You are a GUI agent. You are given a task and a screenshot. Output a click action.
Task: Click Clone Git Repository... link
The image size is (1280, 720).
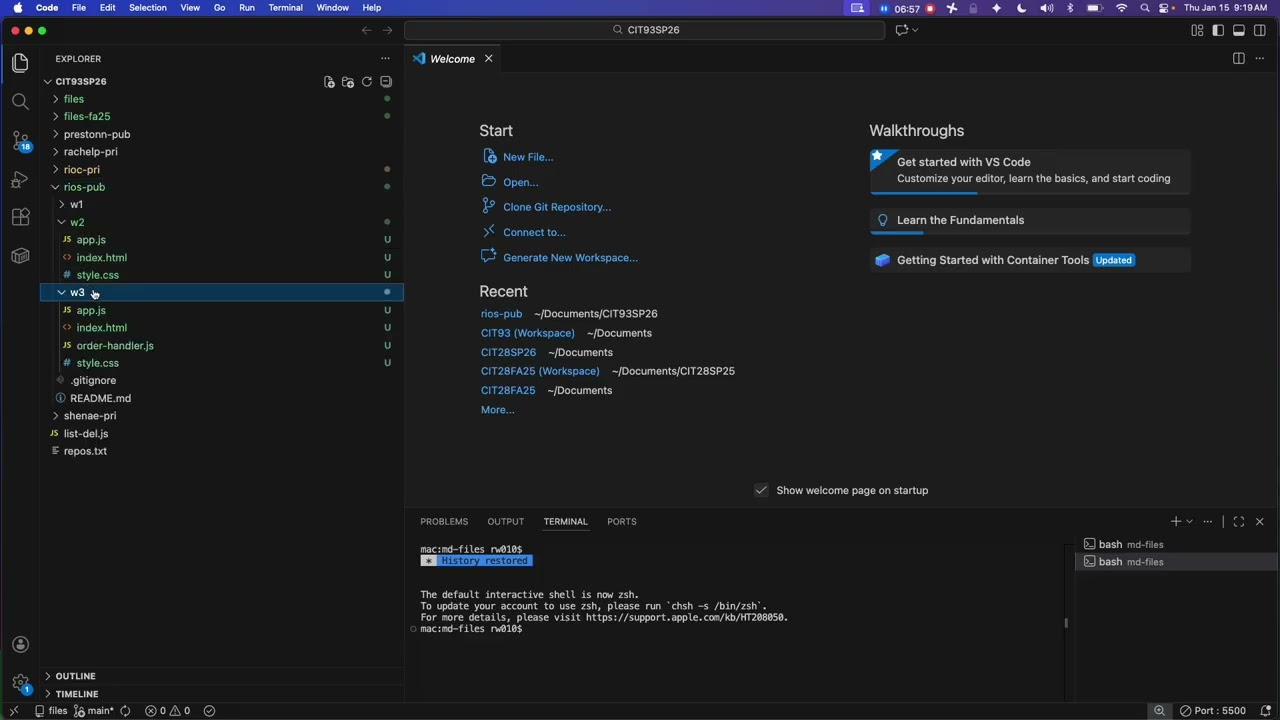point(557,207)
